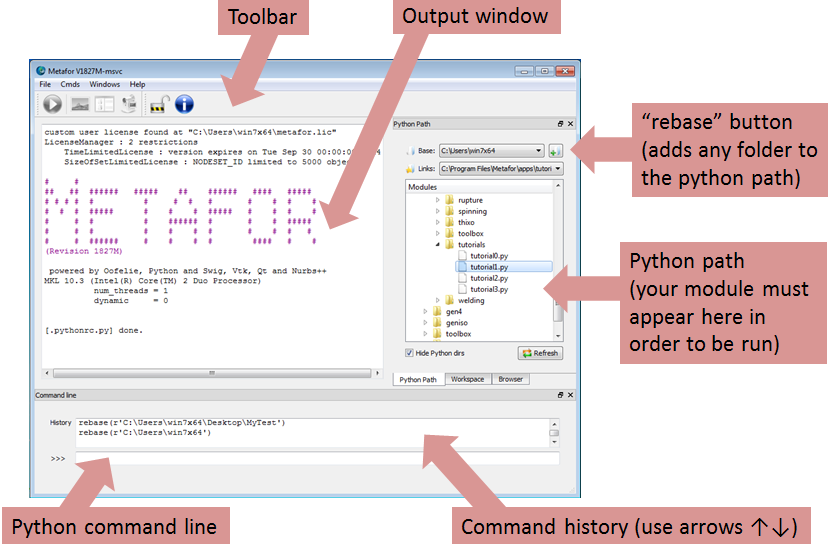Toggle the Hide Python dirs checkbox
Viewport: 828px width, 544px height.
pyautogui.click(x=409, y=353)
